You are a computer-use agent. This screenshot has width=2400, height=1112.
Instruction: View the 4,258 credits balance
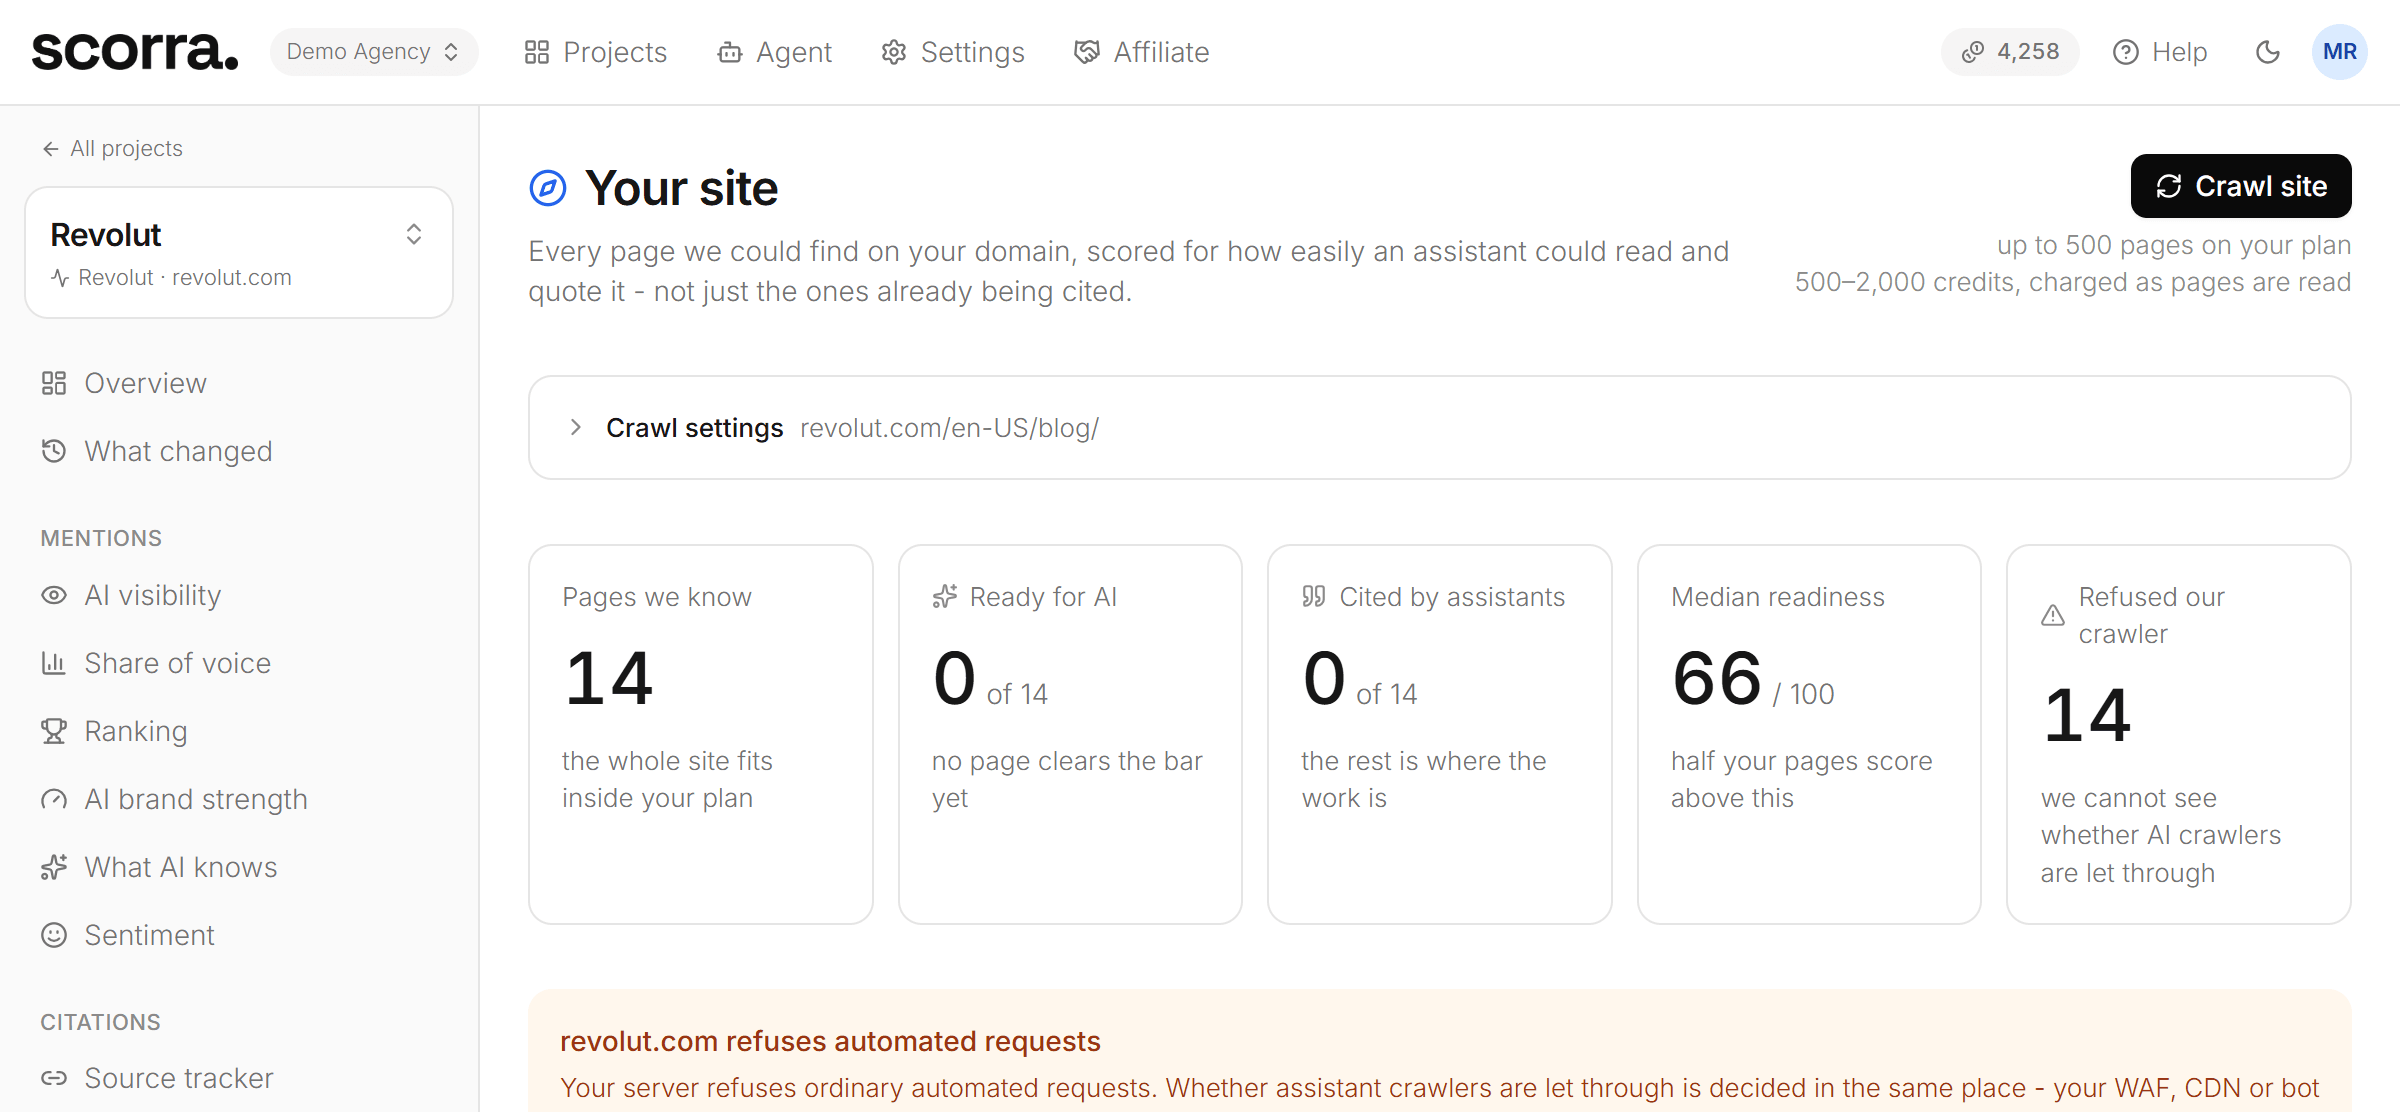[x=2010, y=52]
